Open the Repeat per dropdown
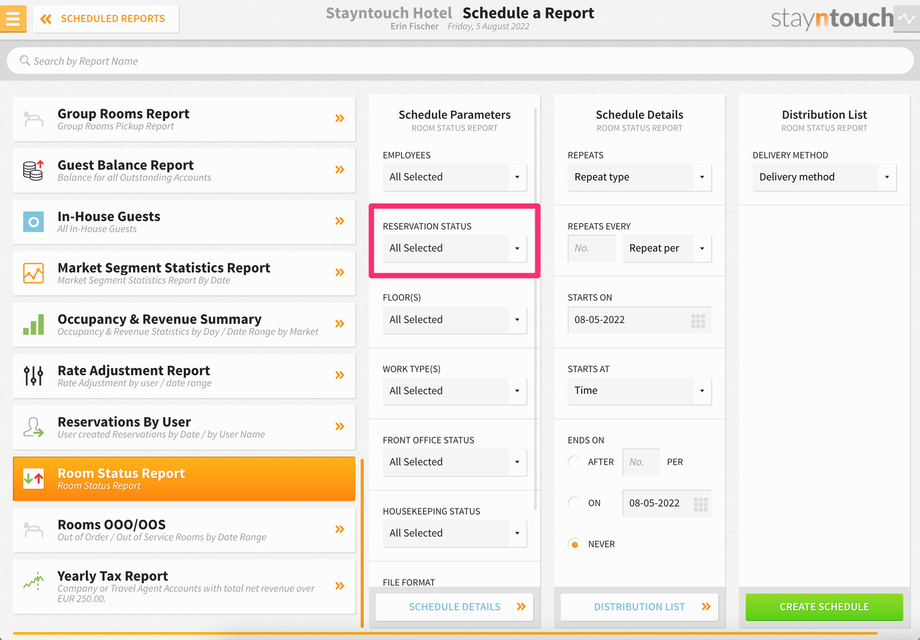920x640 pixels. (x=667, y=249)
